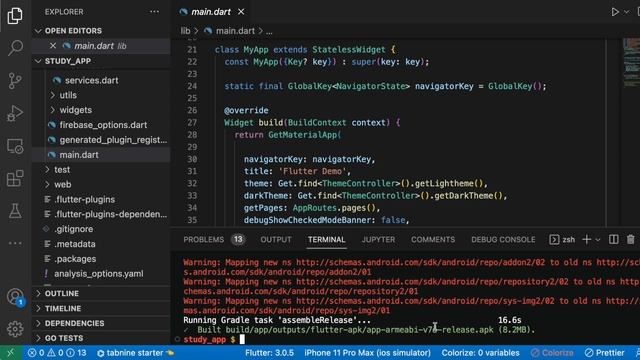Open the Extensions view icon
Screen dimensions: 640x360
pyautogui.click(x=15, y=179)
